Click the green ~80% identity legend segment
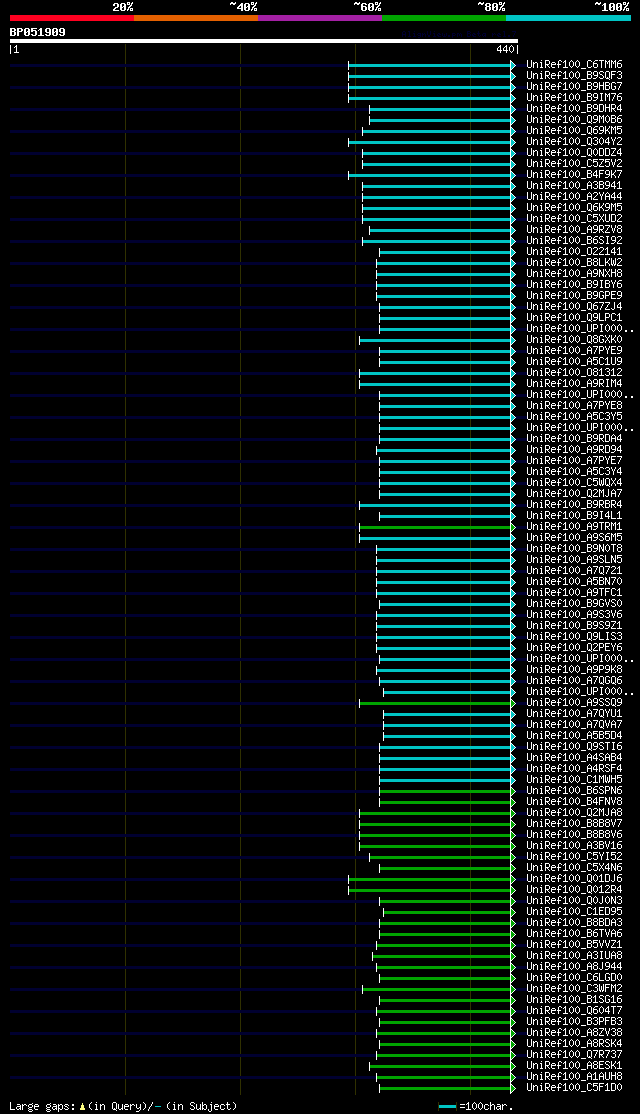This screenshot has height=1114, width=640. click(444, 18)
